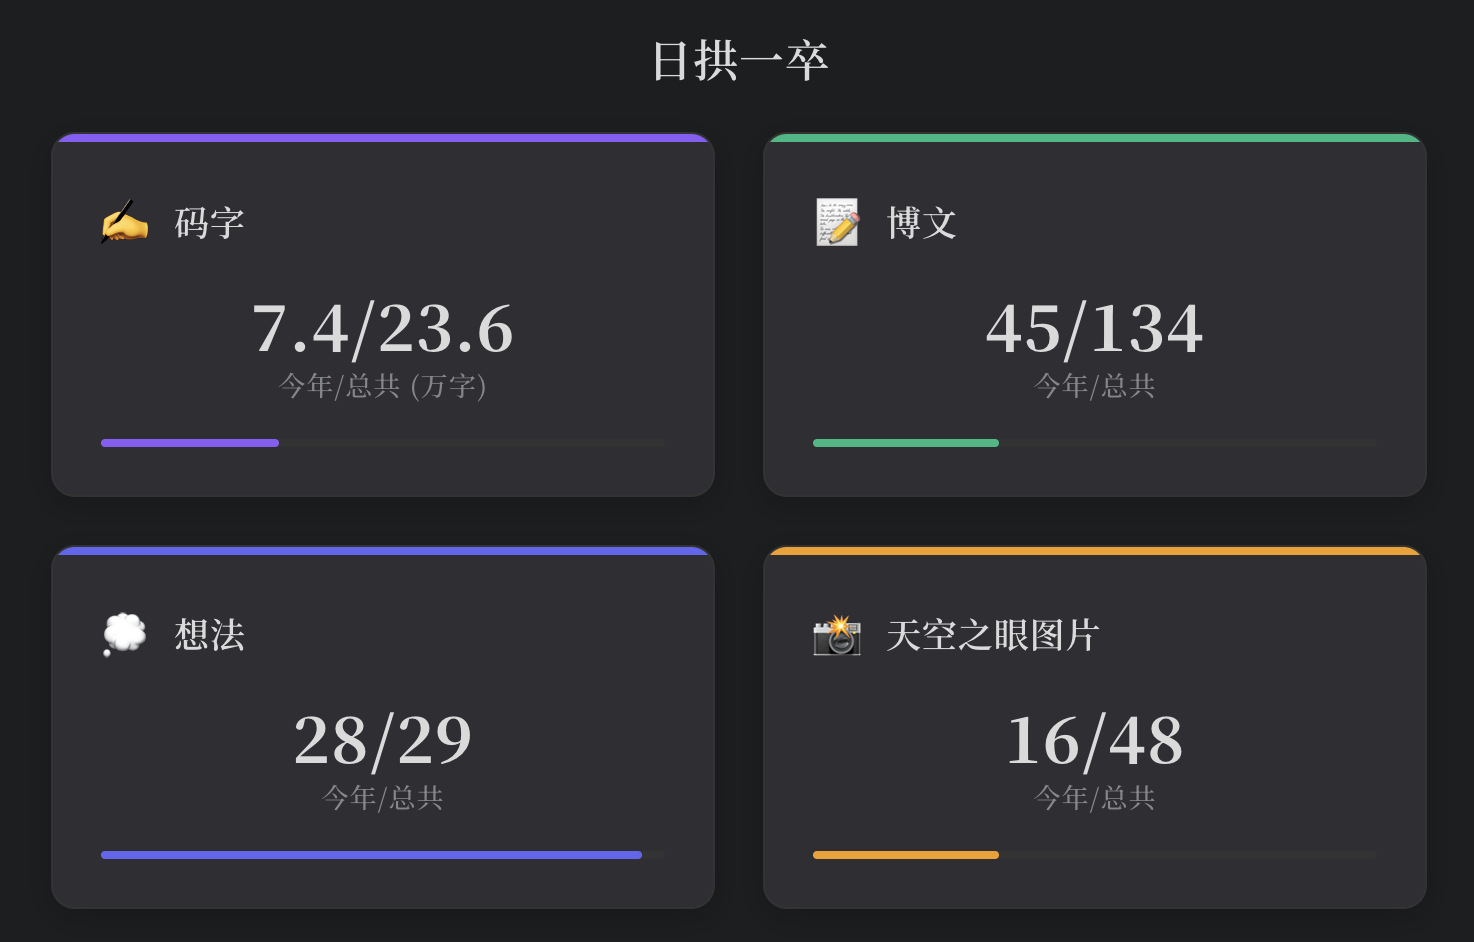
Task: Click the writing hand icon on 码字 card
Action: (x=124, y=222)
